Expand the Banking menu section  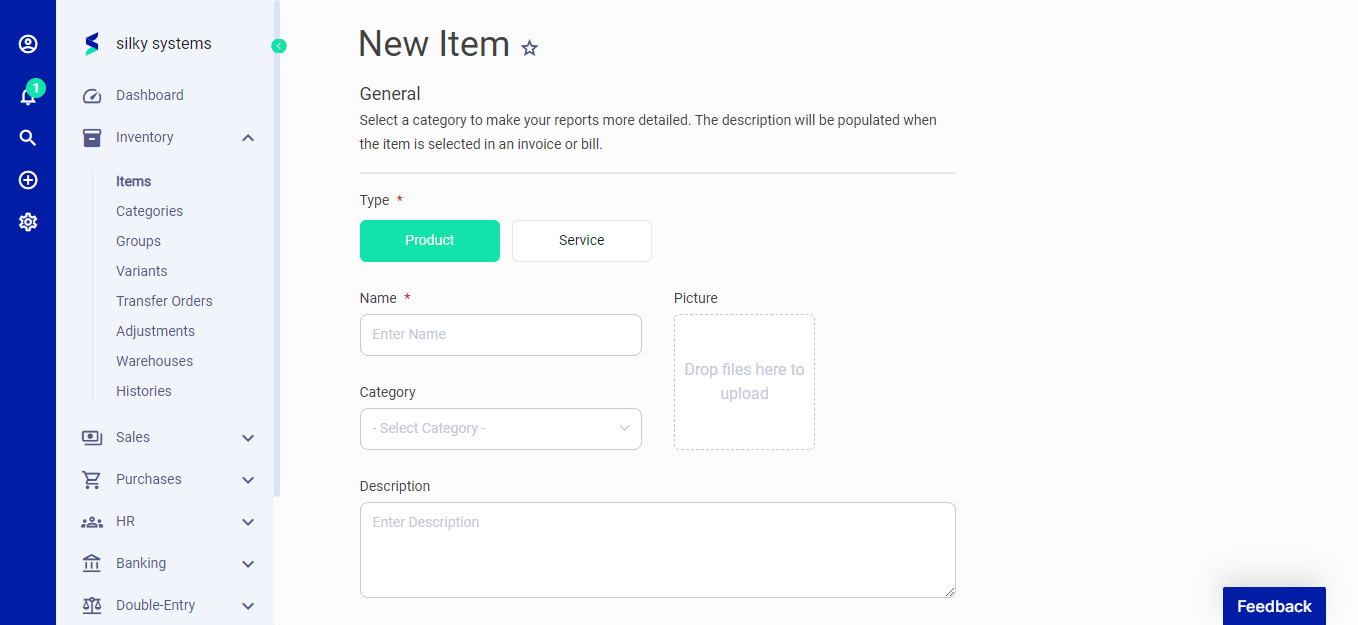coord(248,564)
